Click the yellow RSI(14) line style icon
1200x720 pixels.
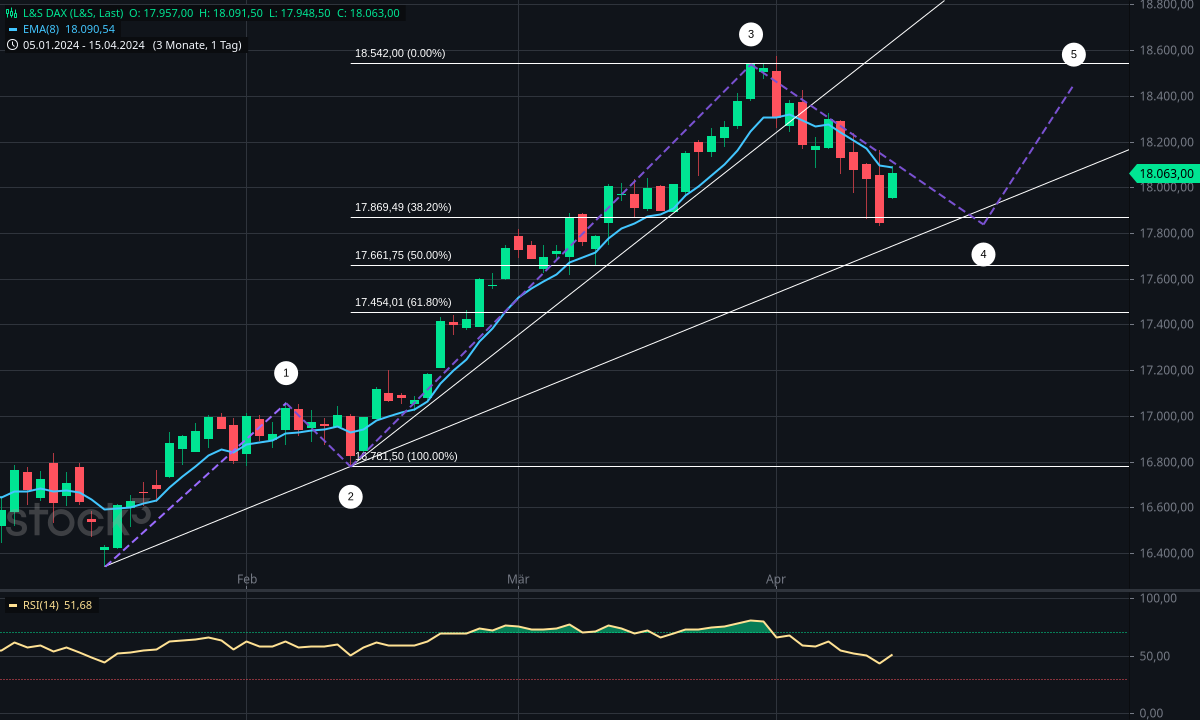pyautogui.click(x=13, y=605)
